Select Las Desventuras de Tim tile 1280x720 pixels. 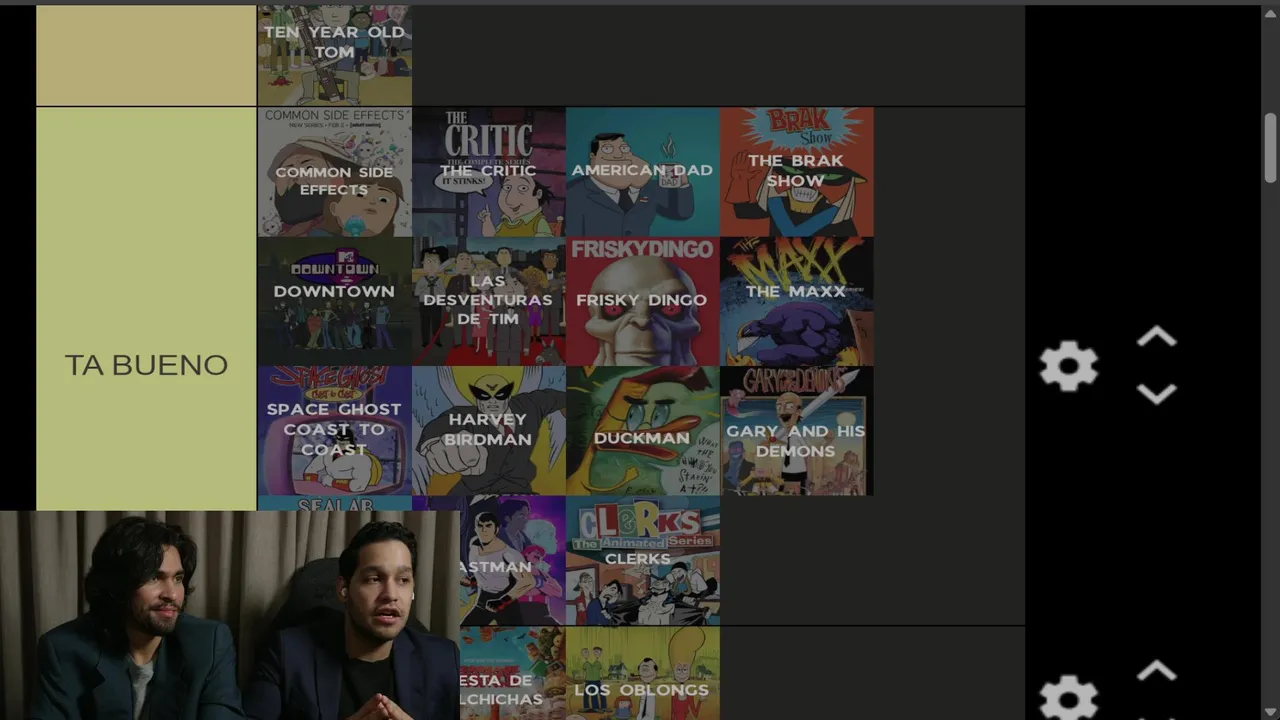click(x=489, y=301)
